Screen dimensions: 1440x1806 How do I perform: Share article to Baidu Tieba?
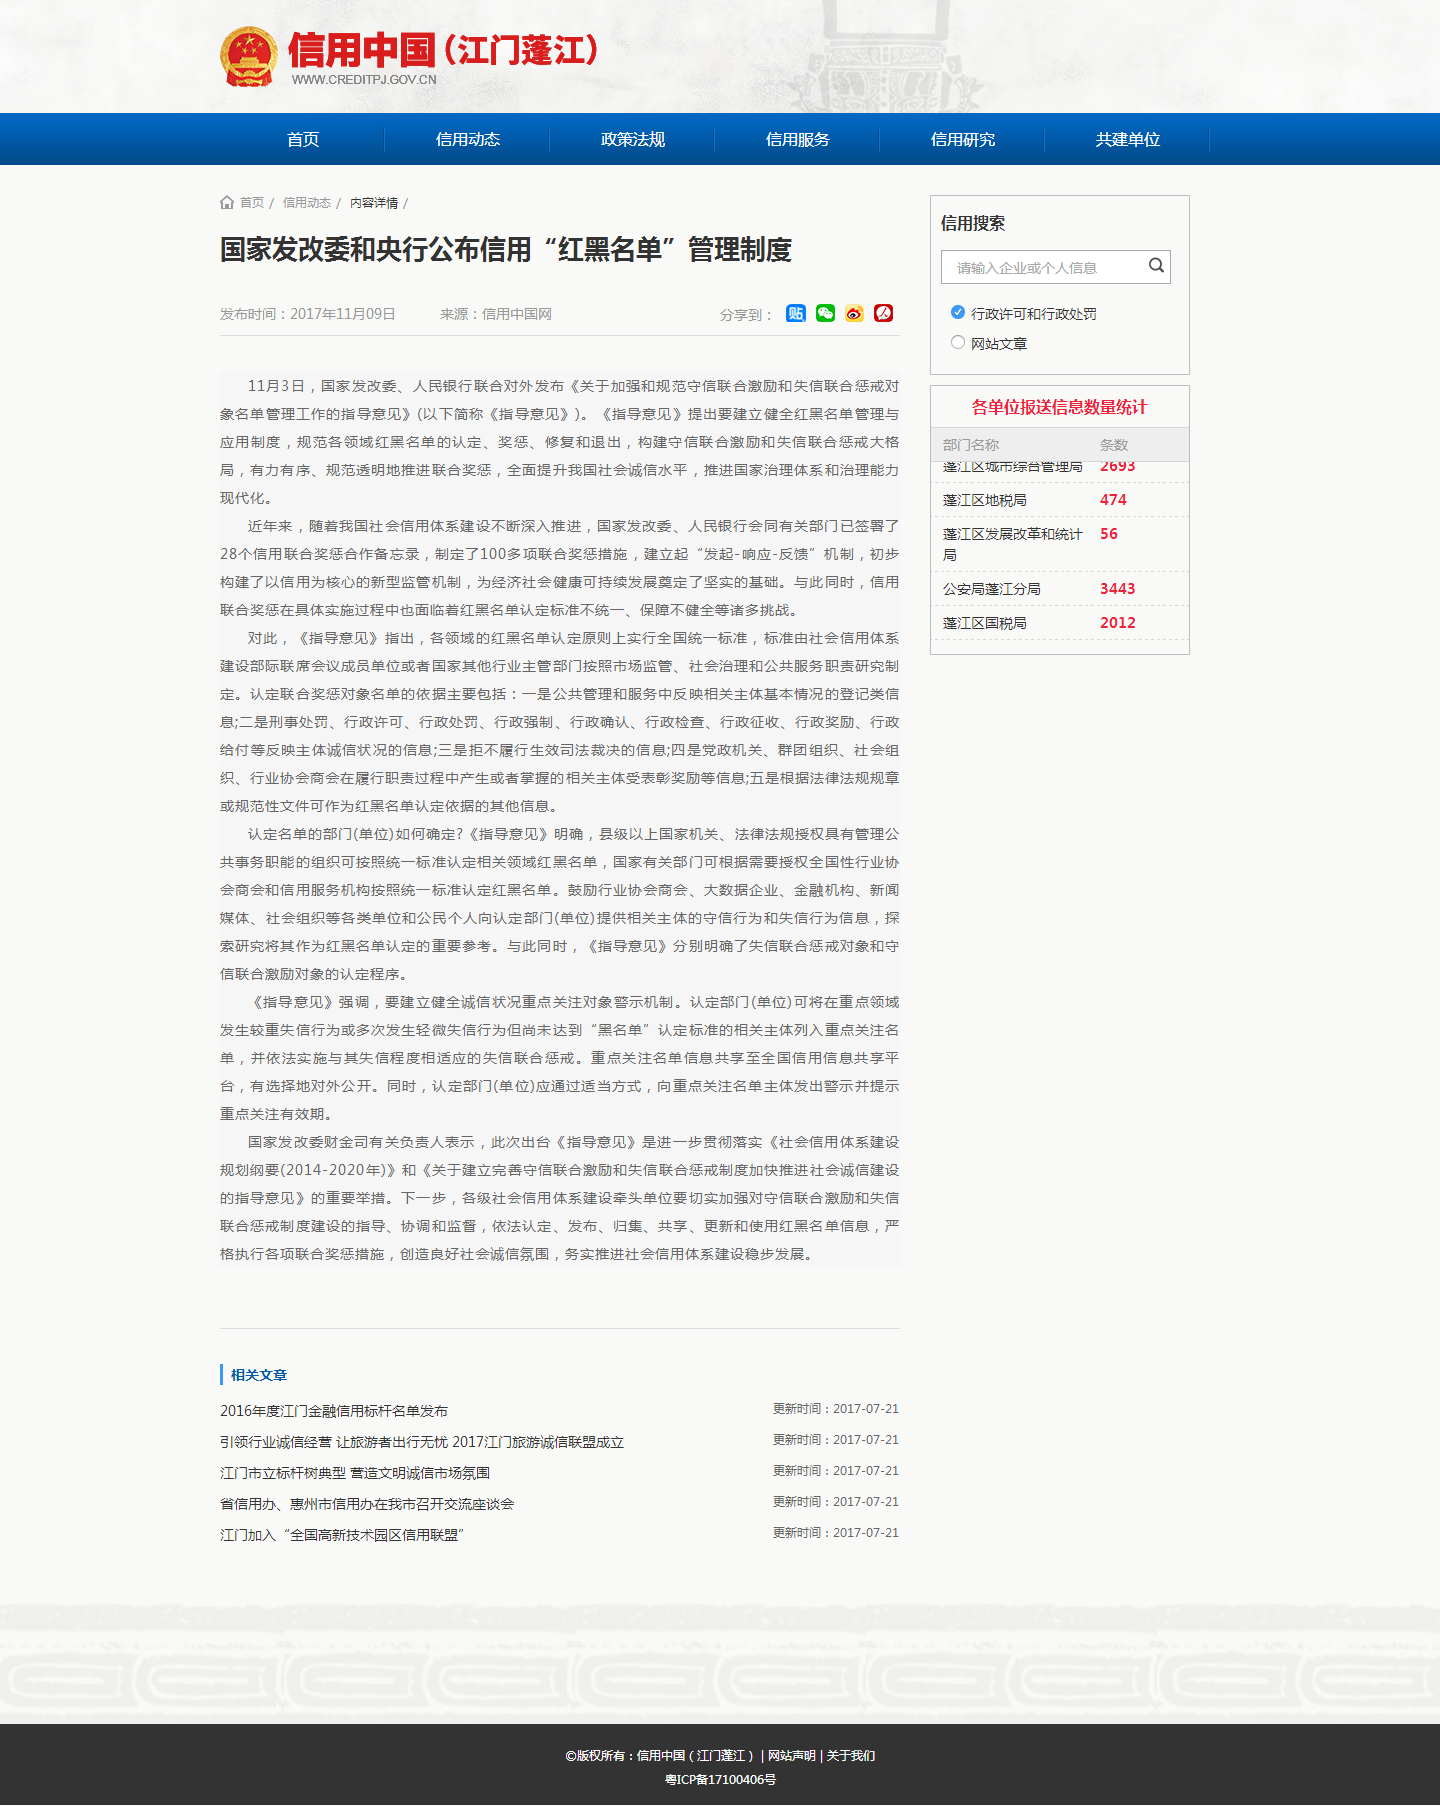(x=795, y=314)
